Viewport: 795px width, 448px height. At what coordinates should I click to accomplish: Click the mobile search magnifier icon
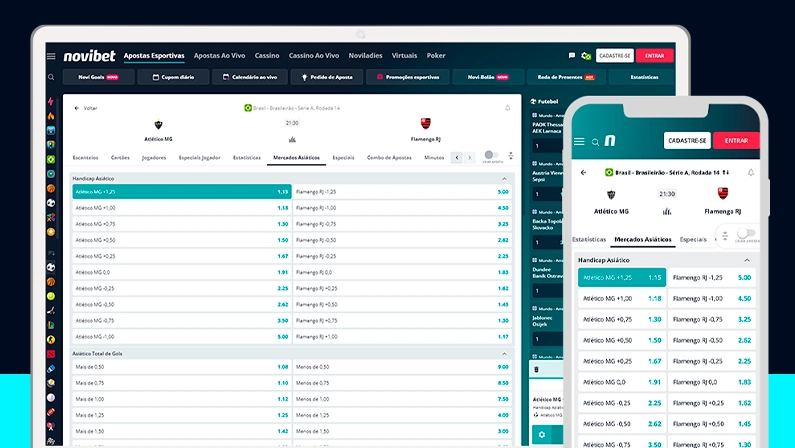tap(595, 142)
